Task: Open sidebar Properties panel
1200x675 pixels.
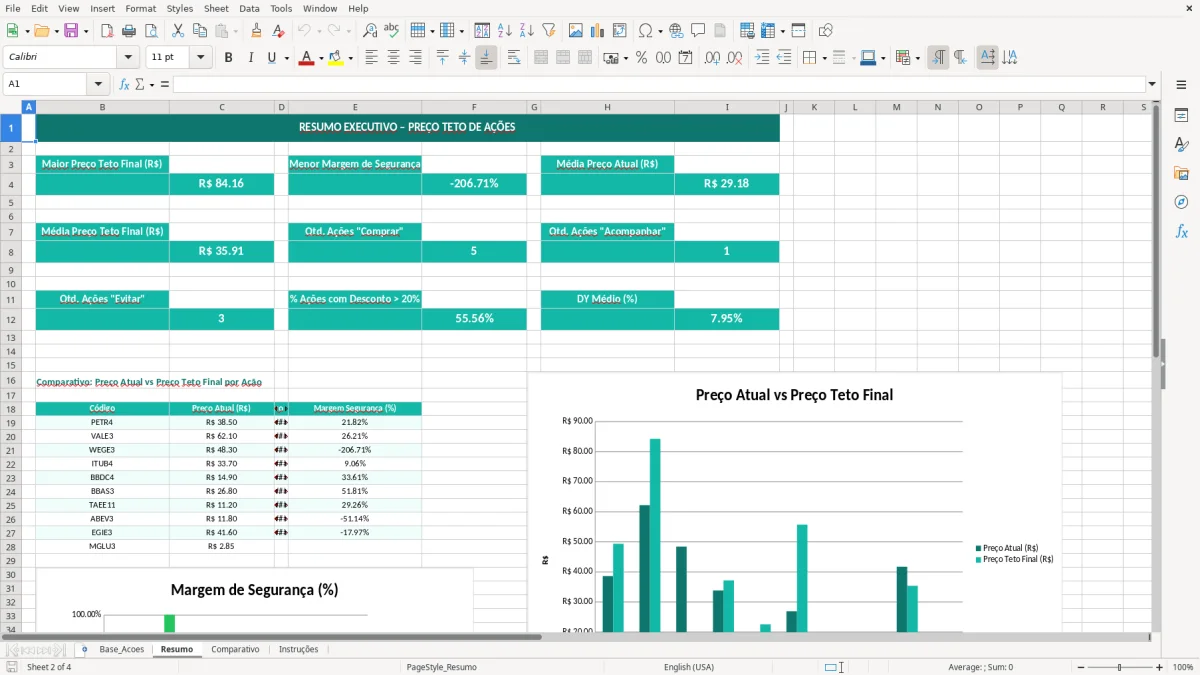Action: coord(1181,115)
